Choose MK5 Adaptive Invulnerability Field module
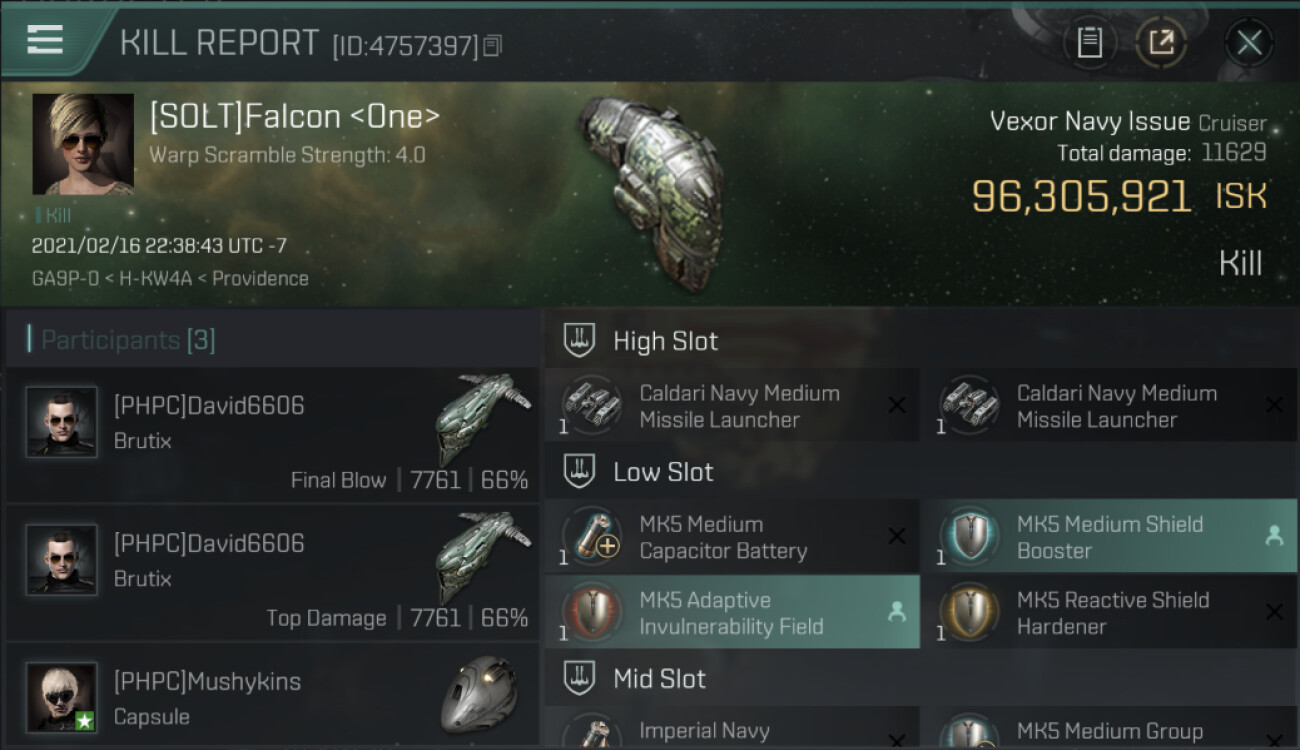This screenshot has width=1300, height=750. 731,613
